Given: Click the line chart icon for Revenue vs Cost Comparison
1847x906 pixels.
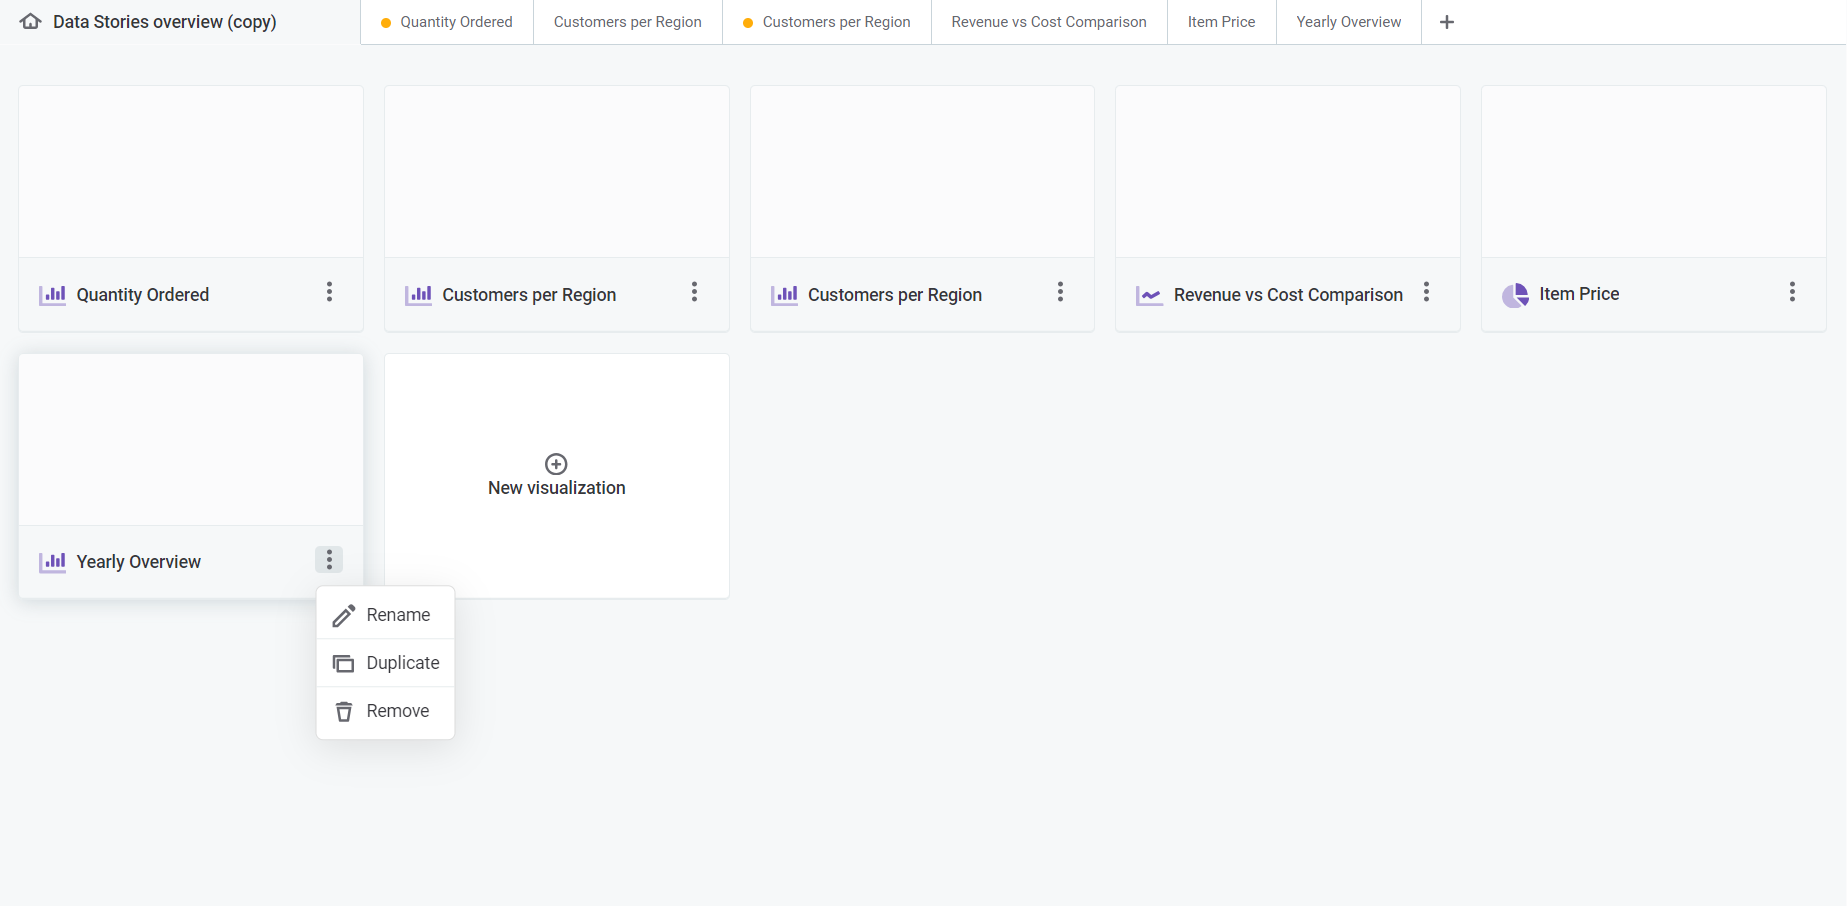Looking at the screenshot, I should (x=1149, y=295).
